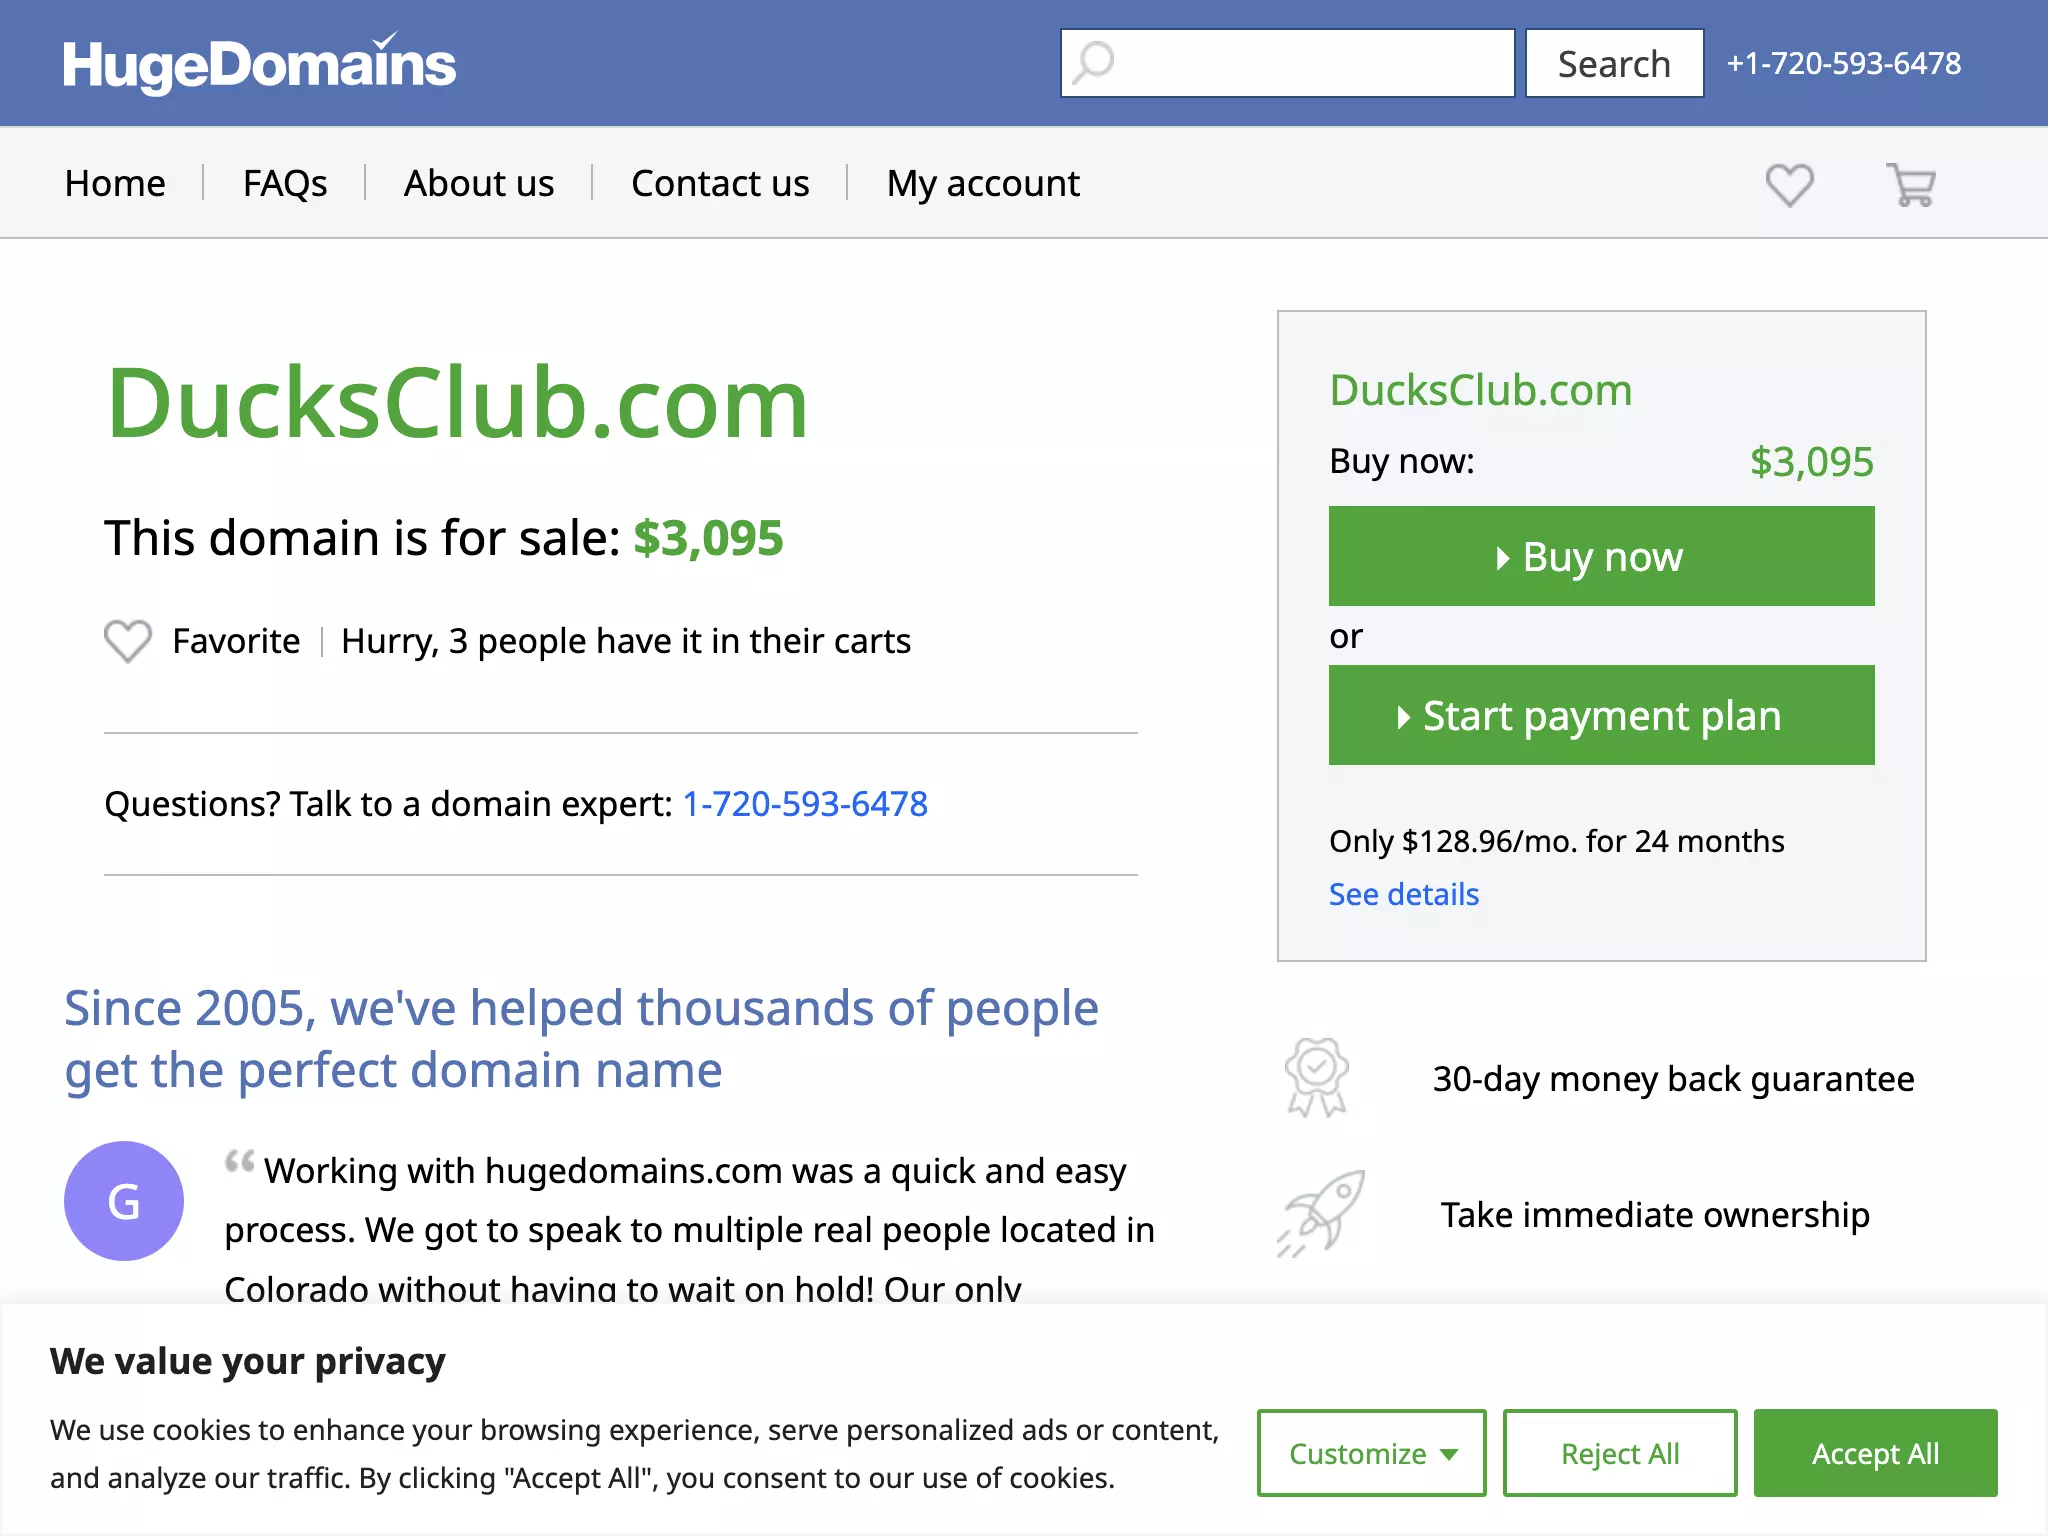This screenshot has width=2048, height=1536.
Task: Accept All cookies
Action: click(x=1875, y=1453)
